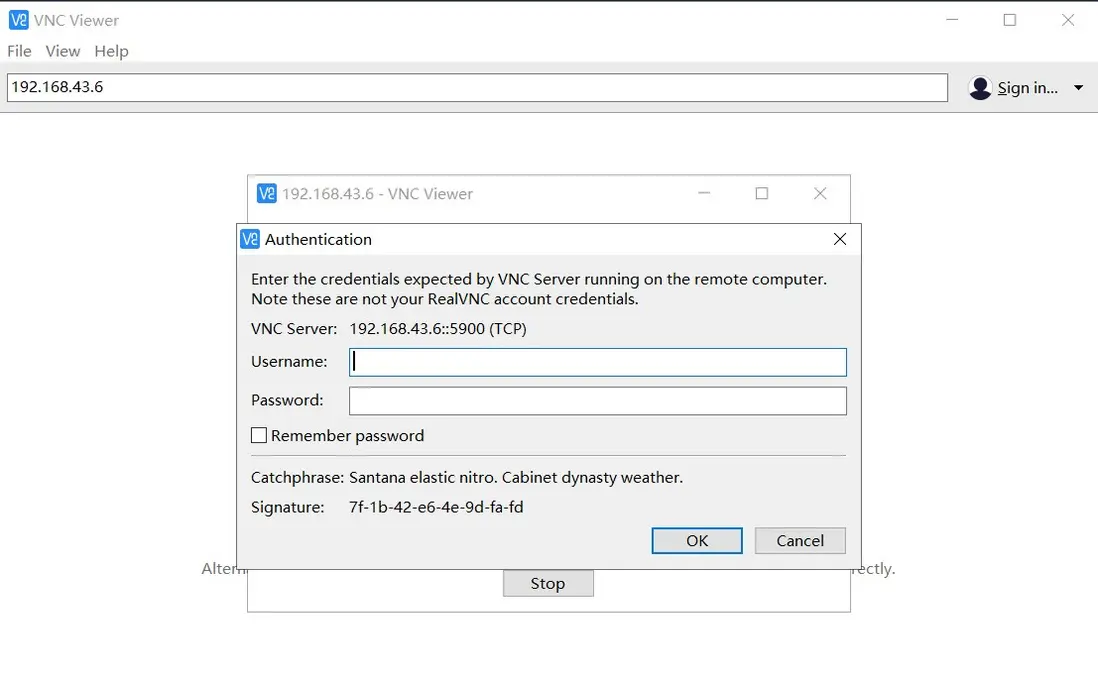Click the VNC icon on the connection window title bar
Screen dimensions: 1098x682
266,193
